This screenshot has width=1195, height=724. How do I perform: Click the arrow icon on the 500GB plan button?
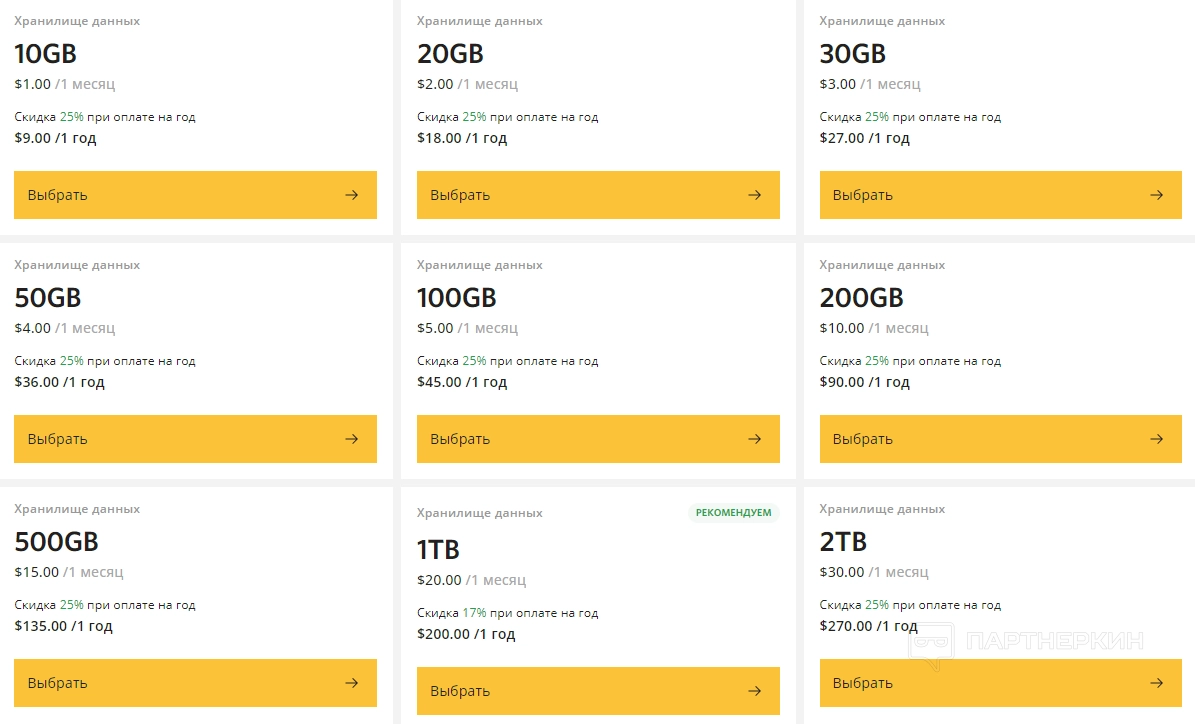pos(352,683)
